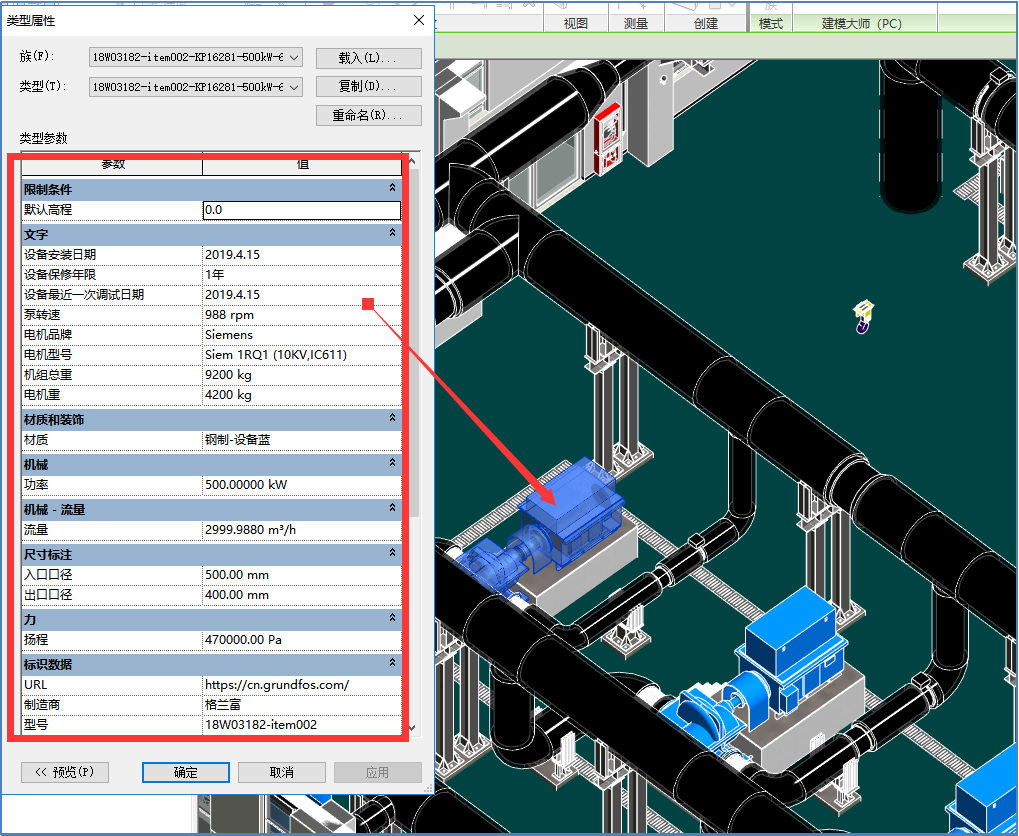This screenshot has width=1019, height=836.
Task: Open the 类型(T) type dropdown
Action: point(293,87)
